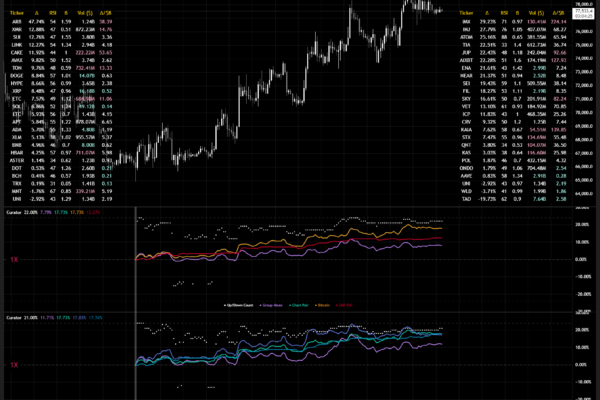600x400 pixels.
Task: Click the 25.16% change value for ATOM
Action: (488, 37)
